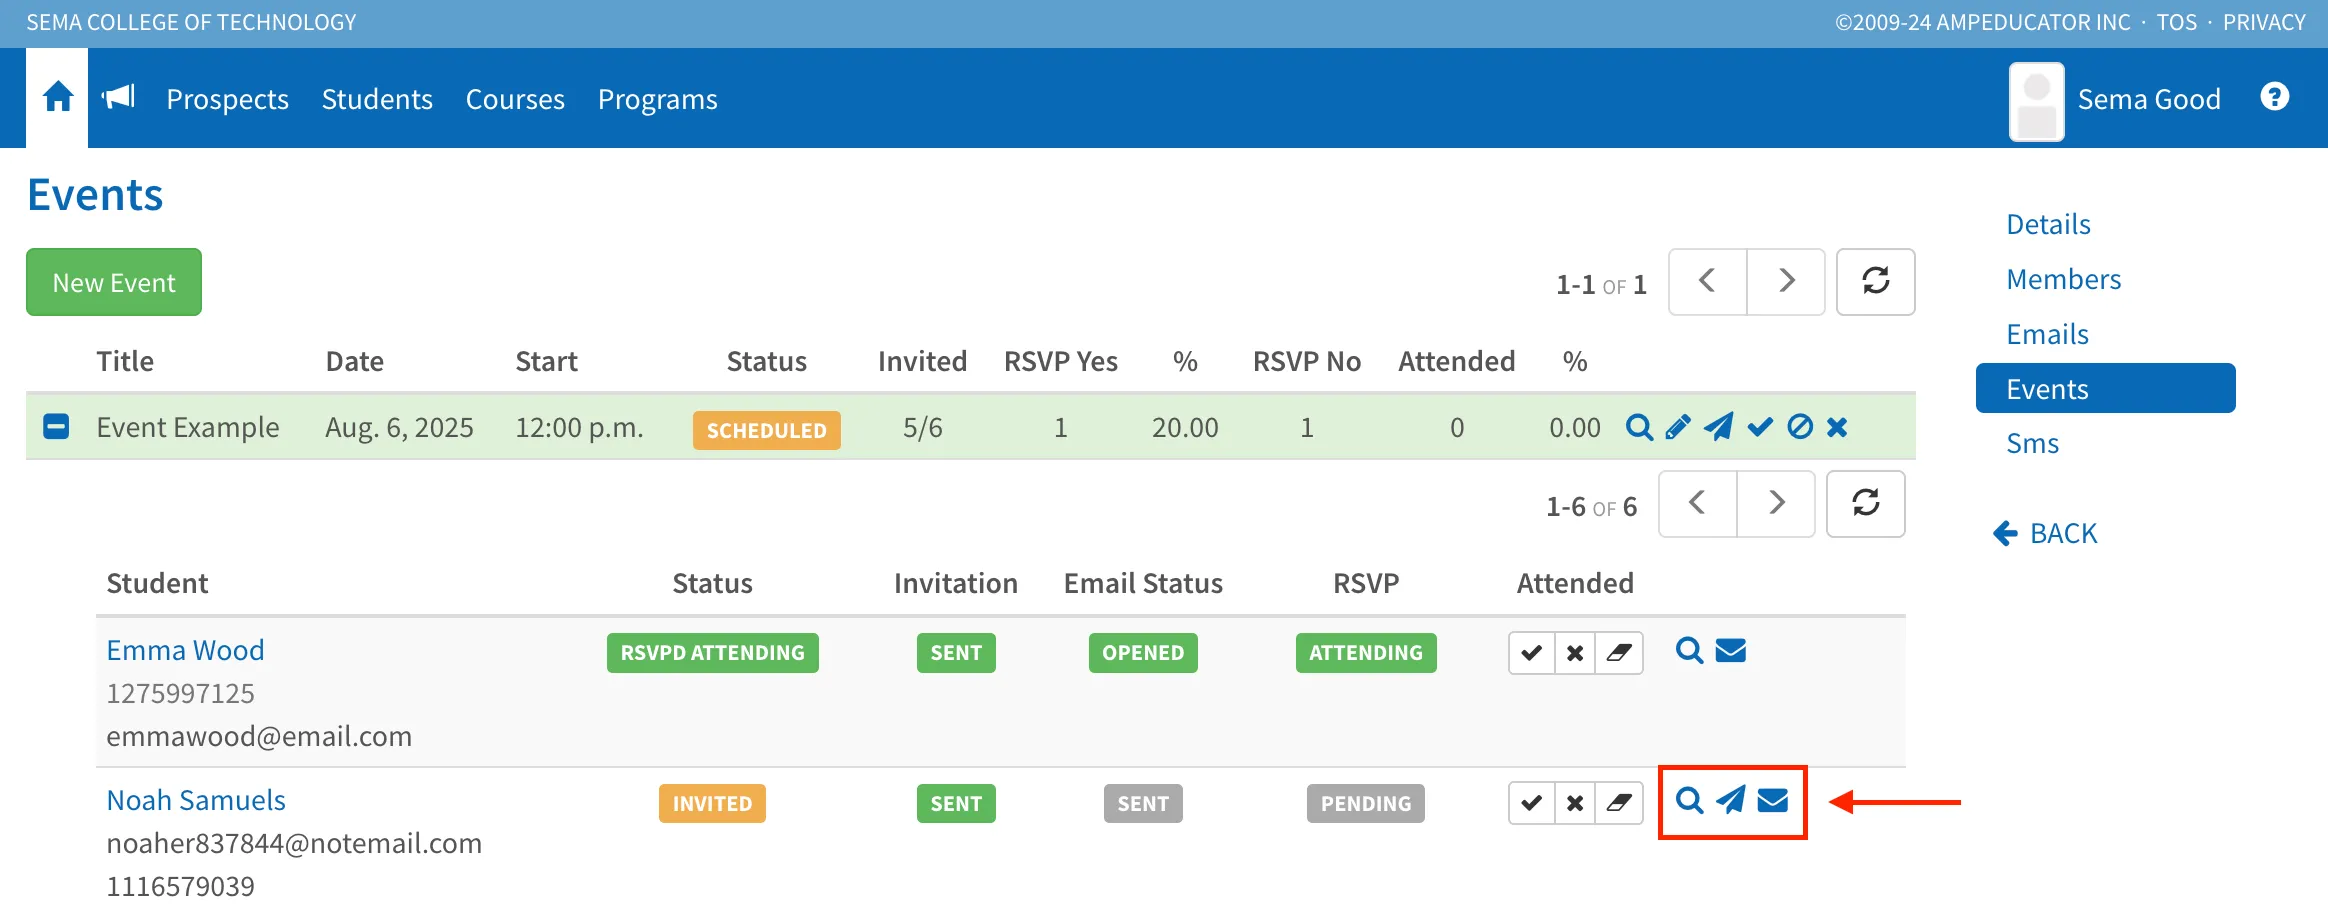The height and width of the screenshot is (916, 2328).
Task: Resend invitation to Noah Samuels paper plane
Action: 1731,800
